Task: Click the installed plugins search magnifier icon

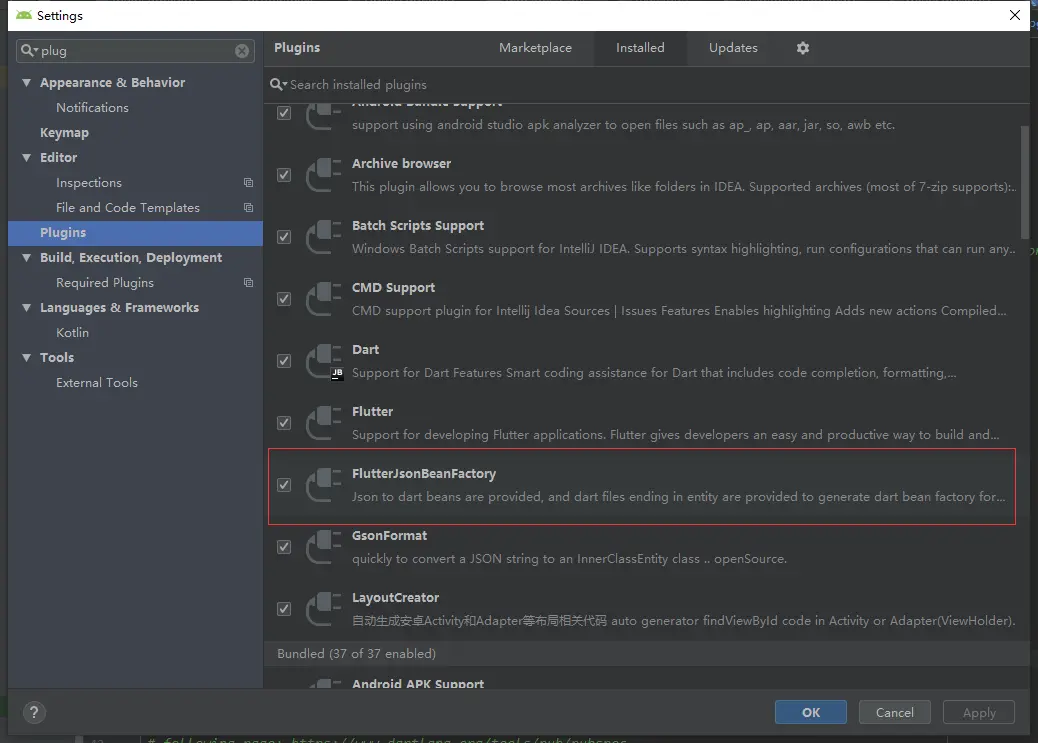Action: point(278,85)
